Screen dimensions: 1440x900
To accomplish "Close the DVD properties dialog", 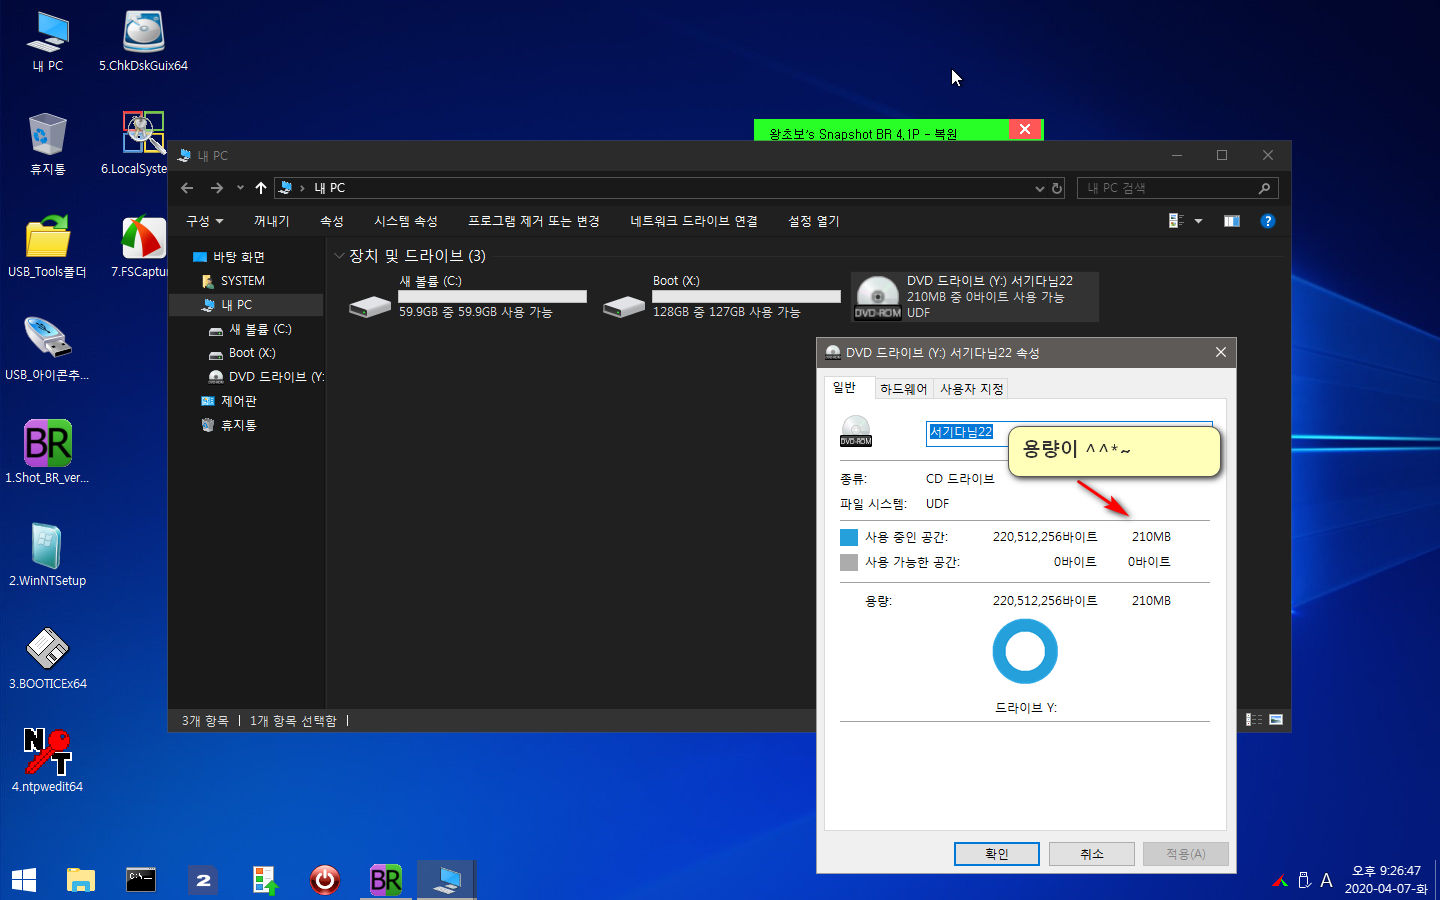I will tap(1220, 352).
